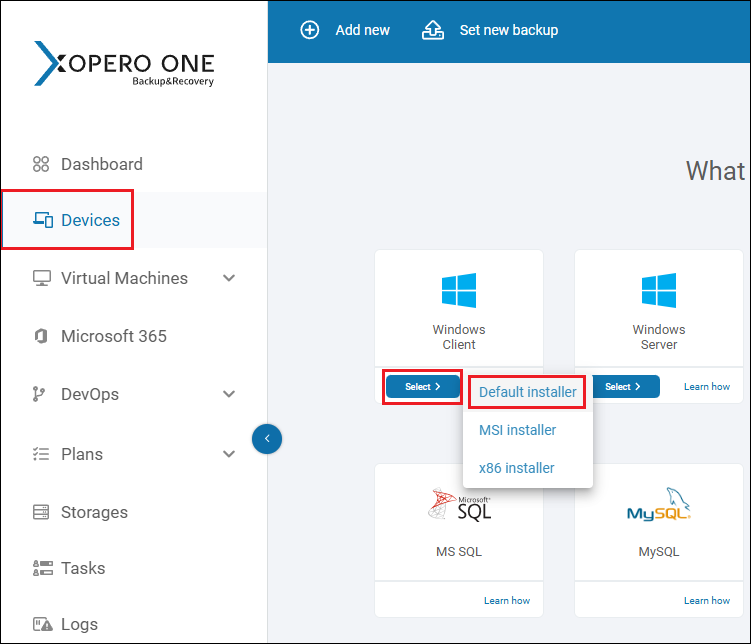
Task: Click the MS SQL card label
Action: pyautogui.click(x=459, y=552)
